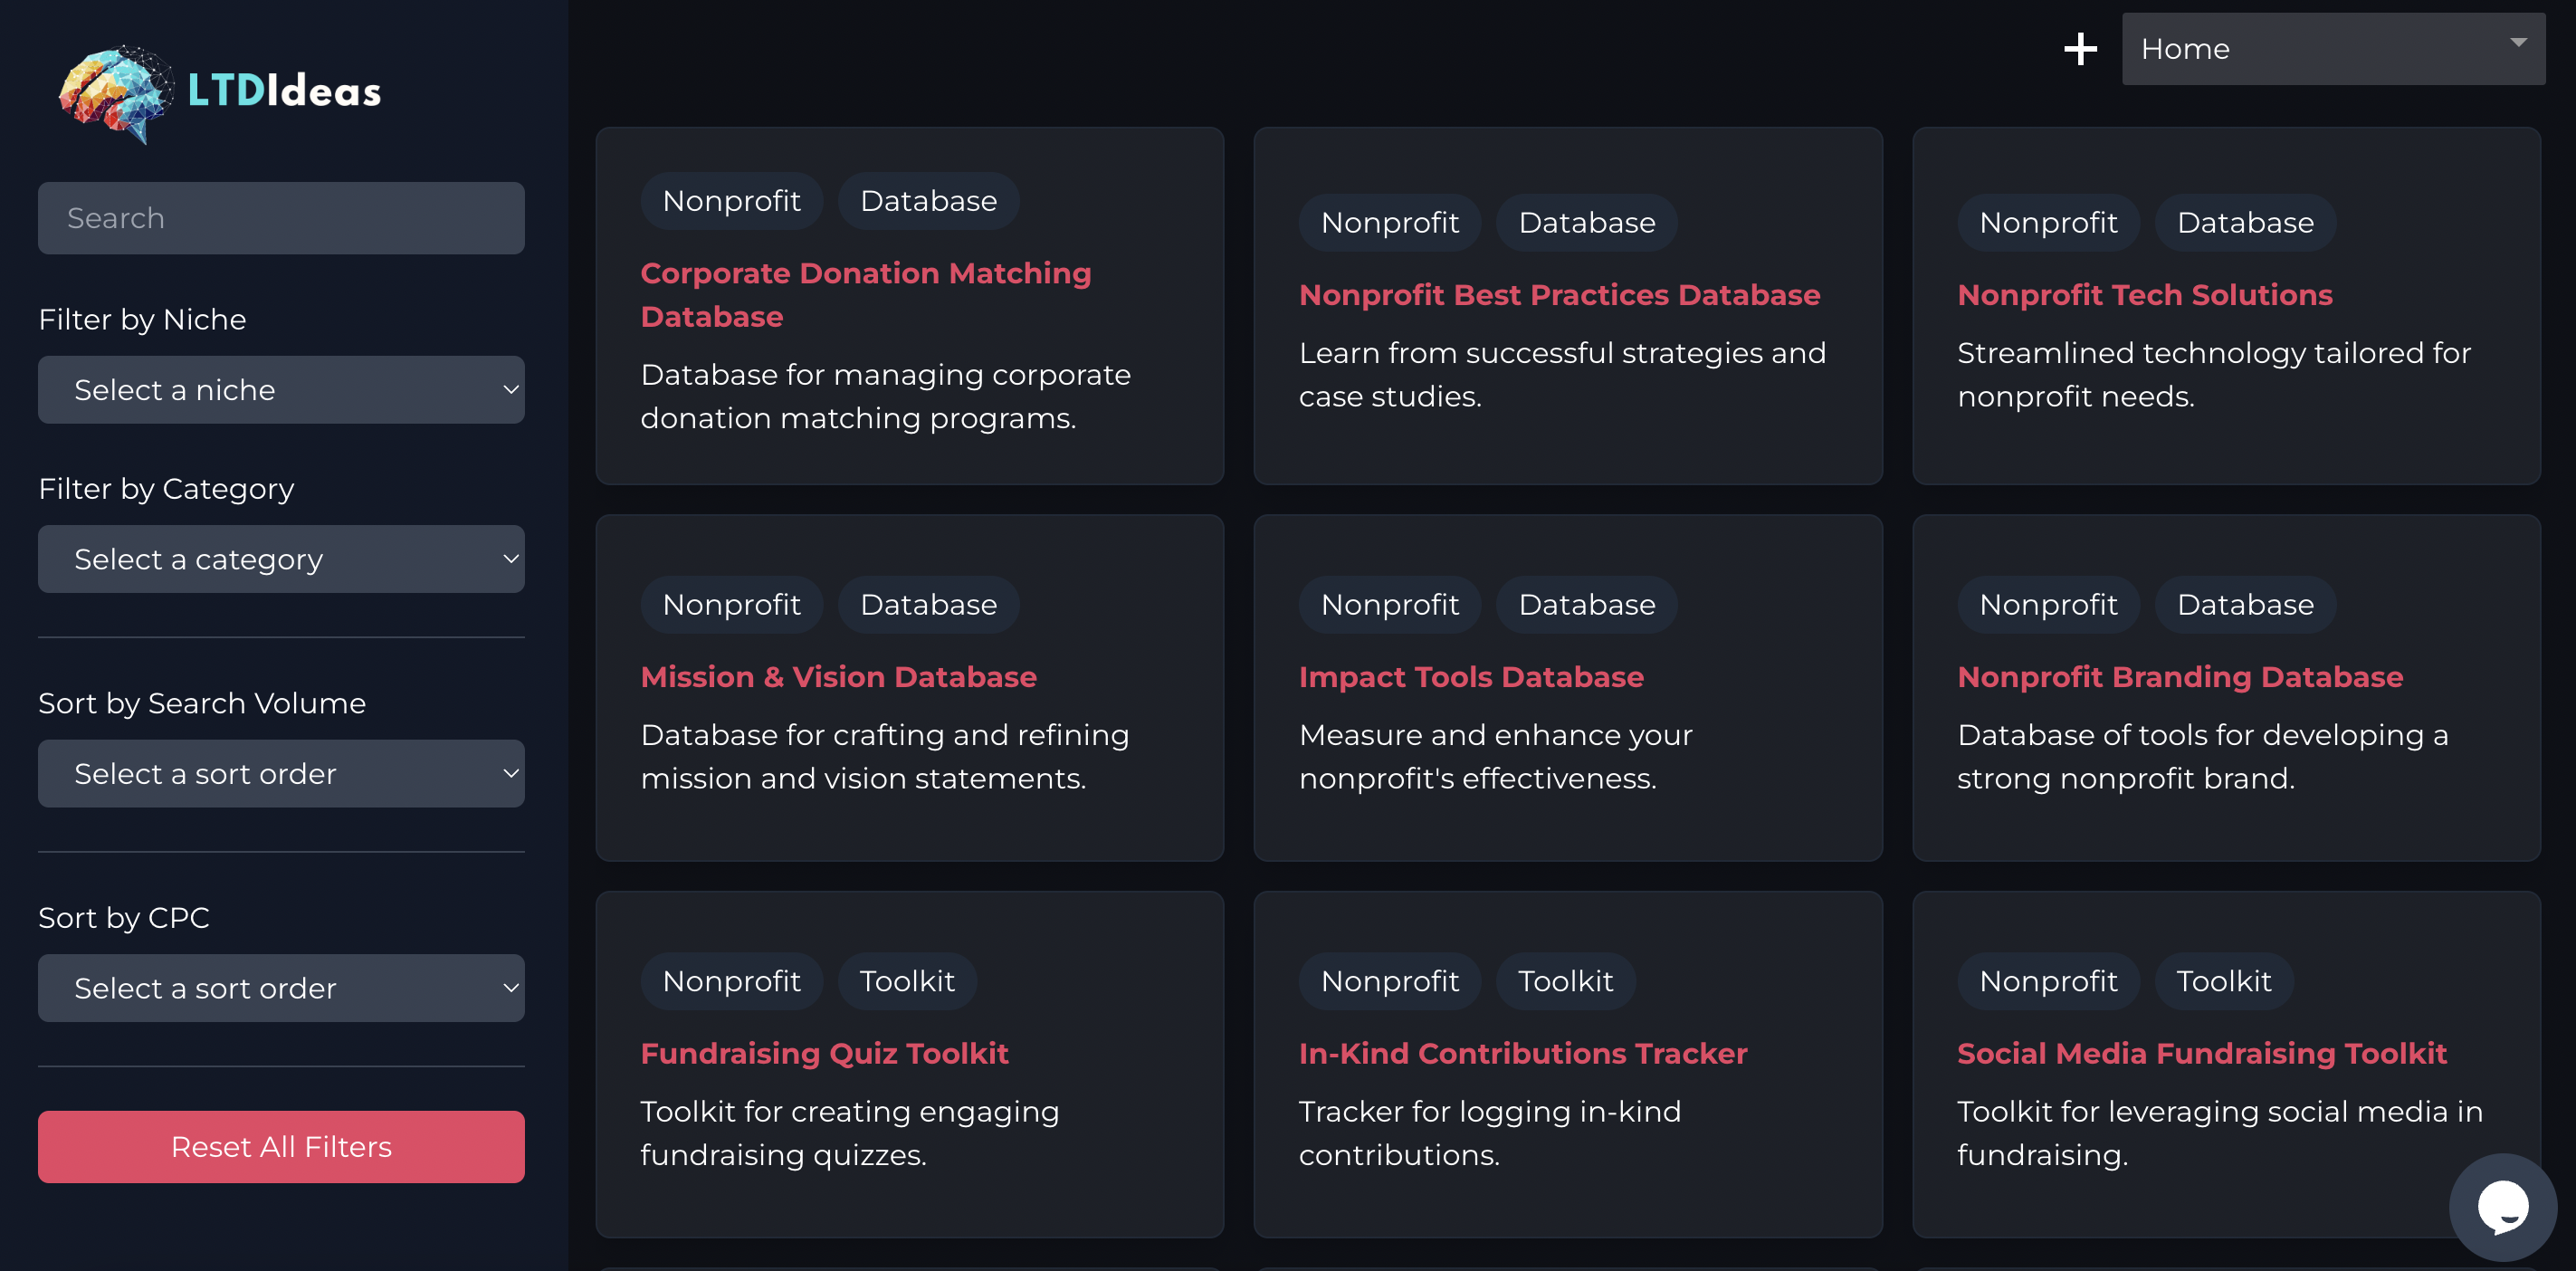2576x1271 pixels.
Task: Open the Impact Tools Database idea
Action: pos(1470,677)
